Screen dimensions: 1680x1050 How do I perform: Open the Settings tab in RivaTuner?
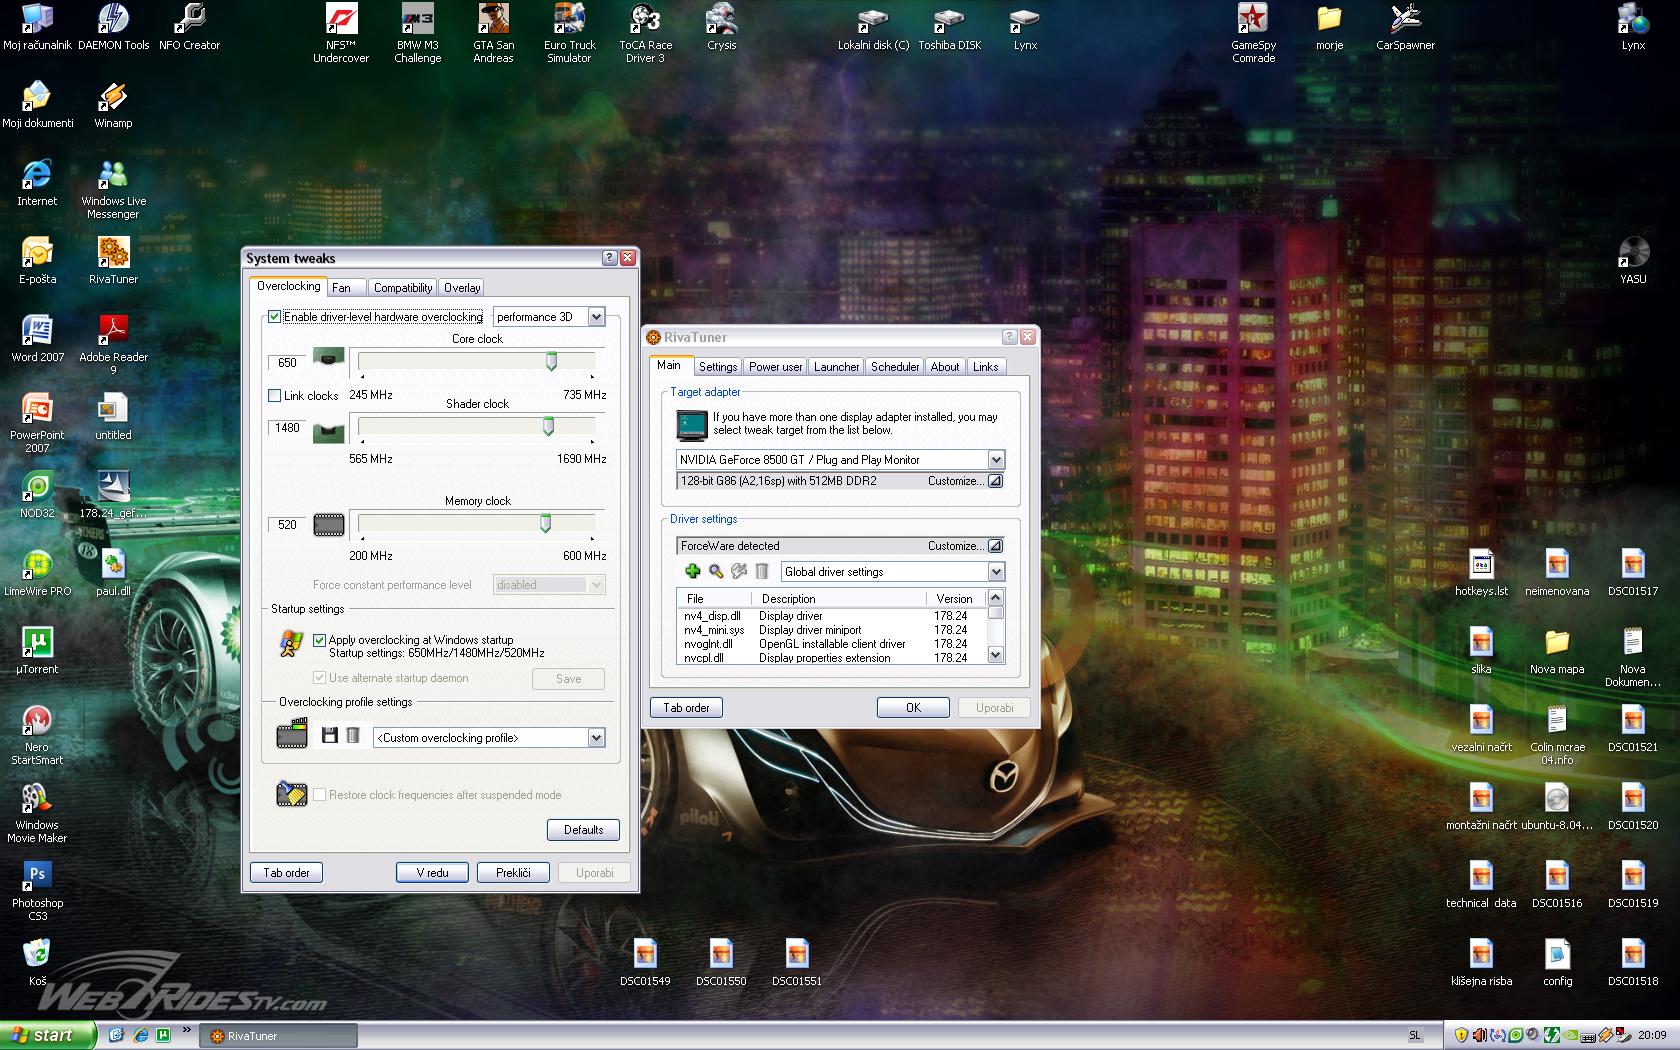coord(718,367)
